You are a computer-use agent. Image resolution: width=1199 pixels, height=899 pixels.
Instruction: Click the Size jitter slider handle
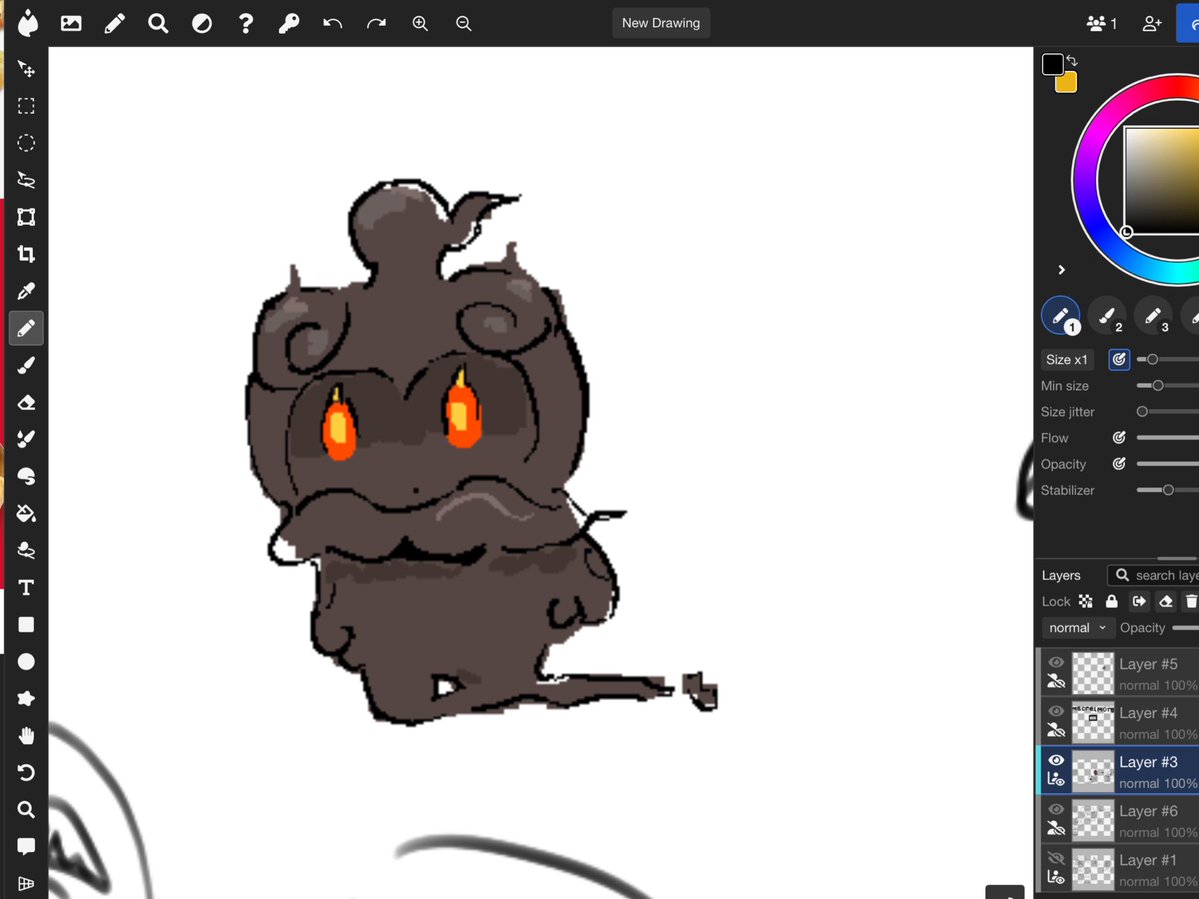[x=1142, y=411]
